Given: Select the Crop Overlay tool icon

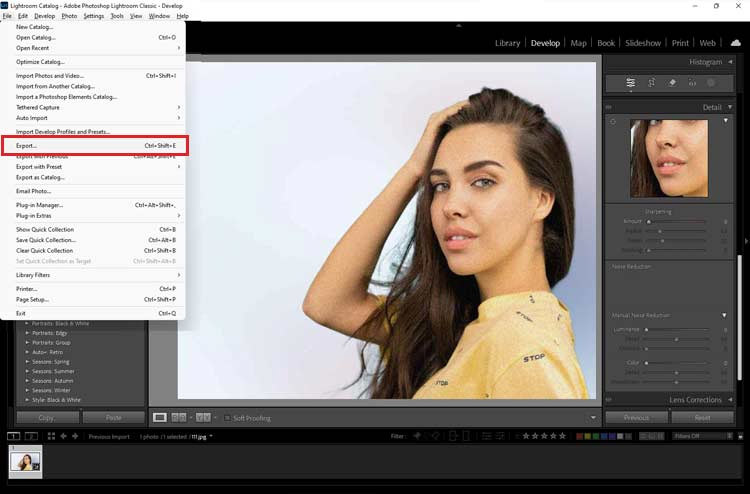Looking at the screenshot, I should 651,83.
